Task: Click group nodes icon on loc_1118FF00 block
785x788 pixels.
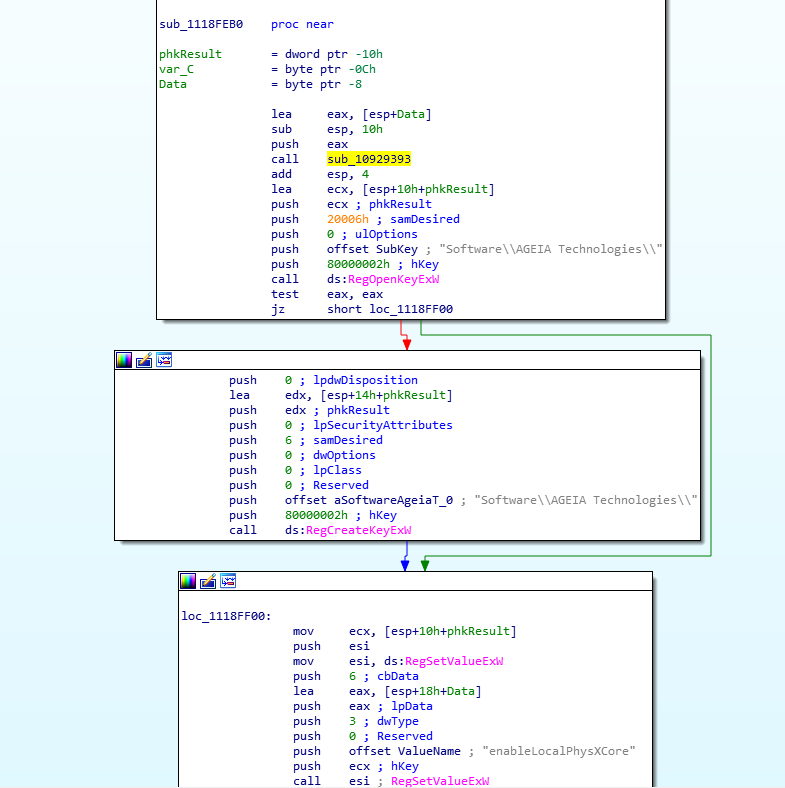Action: [228, 581]
